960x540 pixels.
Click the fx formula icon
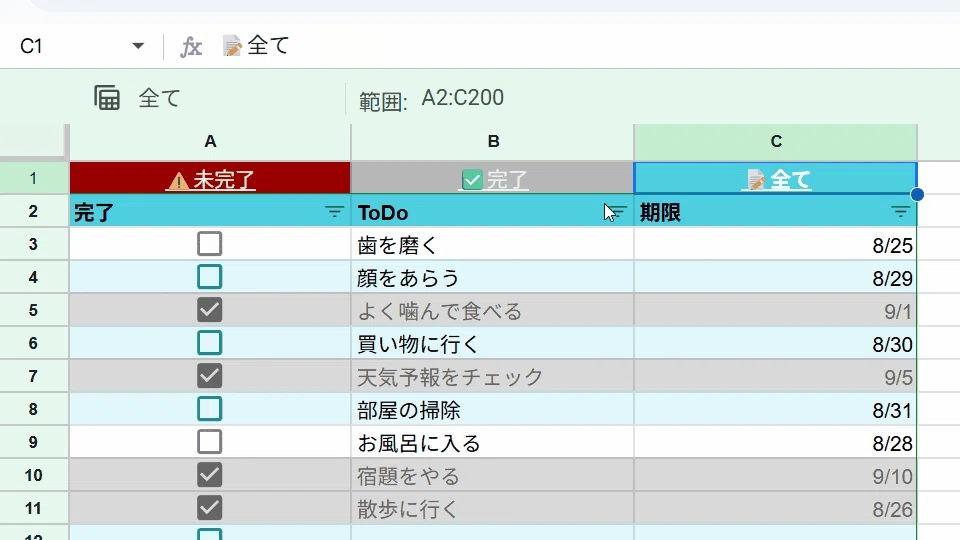(190, 47)
